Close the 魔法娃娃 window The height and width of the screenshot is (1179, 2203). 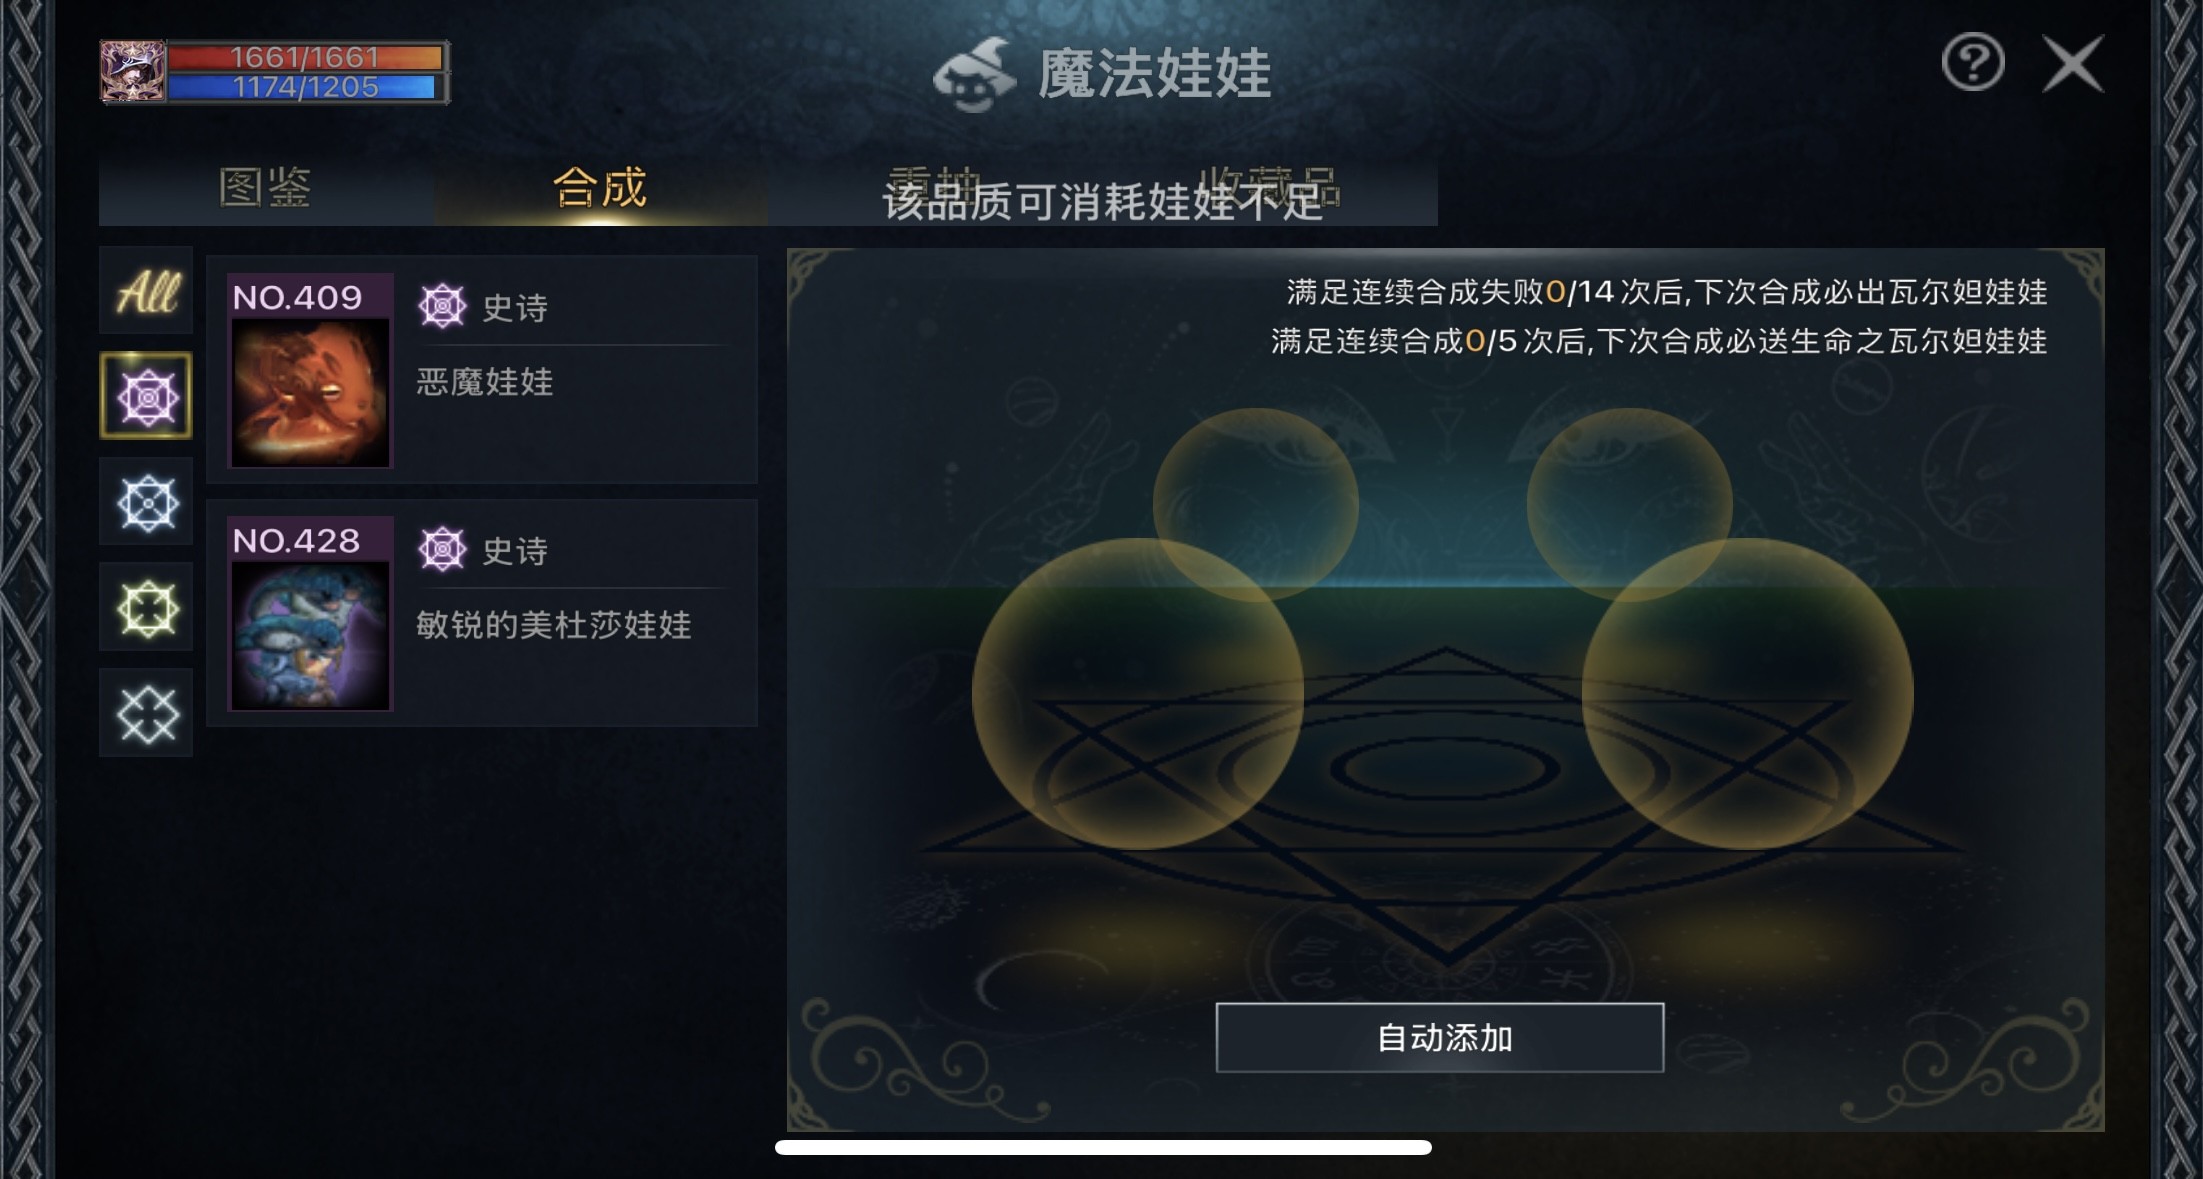[x=2073, y=65]
